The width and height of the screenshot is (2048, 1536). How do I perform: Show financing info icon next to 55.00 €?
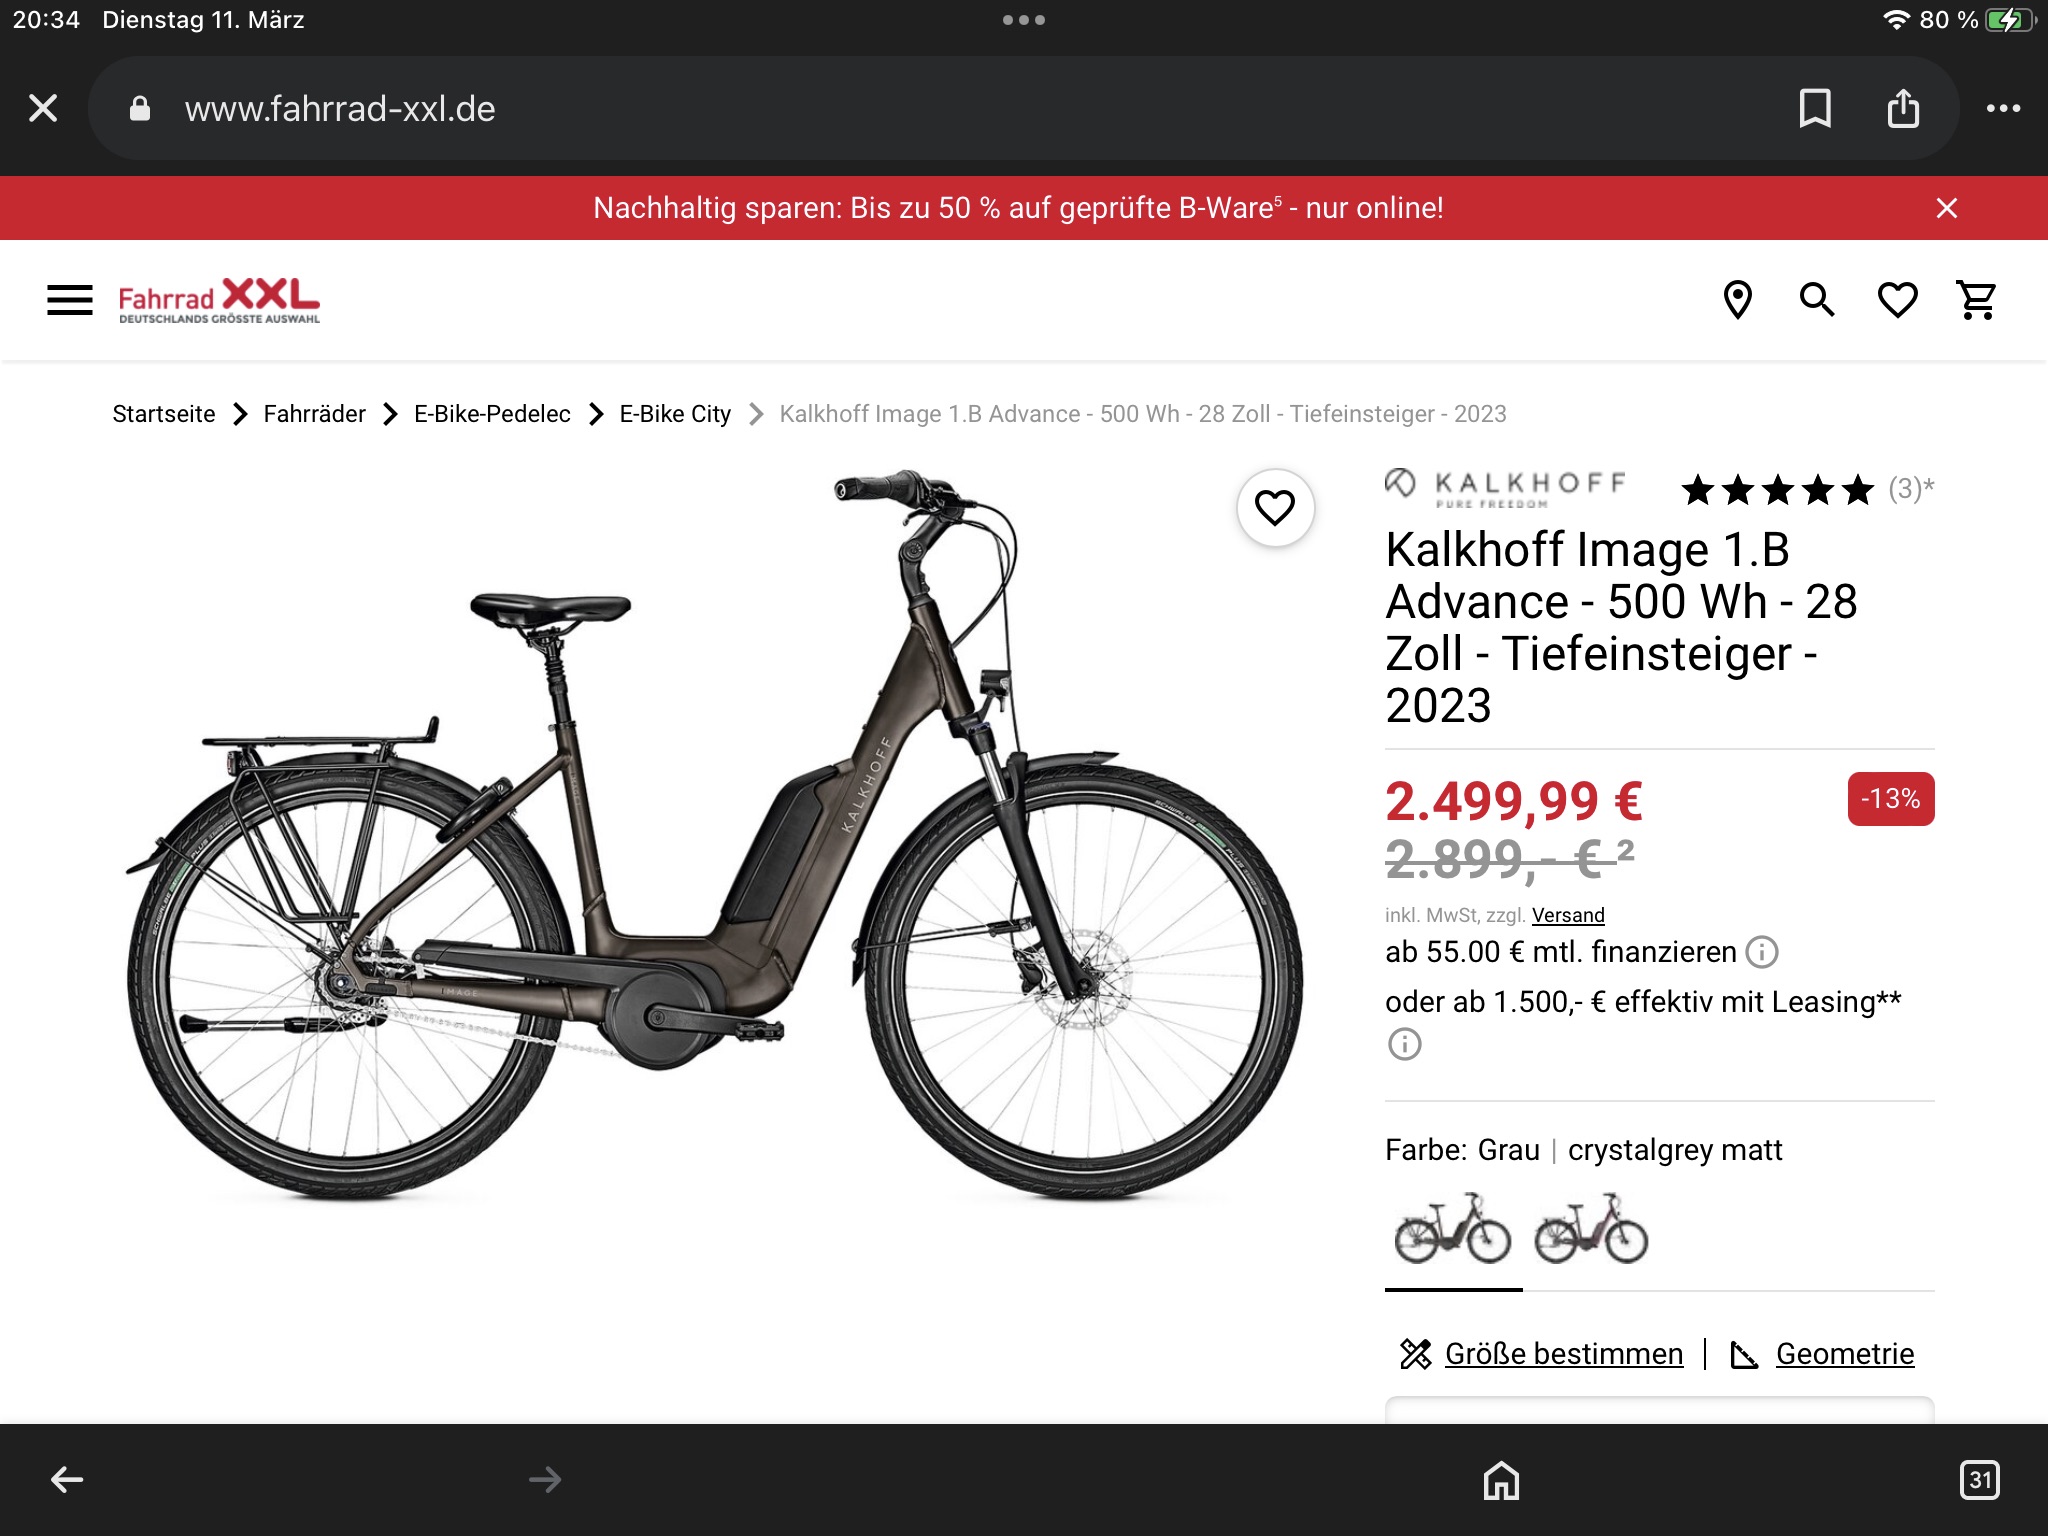1762,952
